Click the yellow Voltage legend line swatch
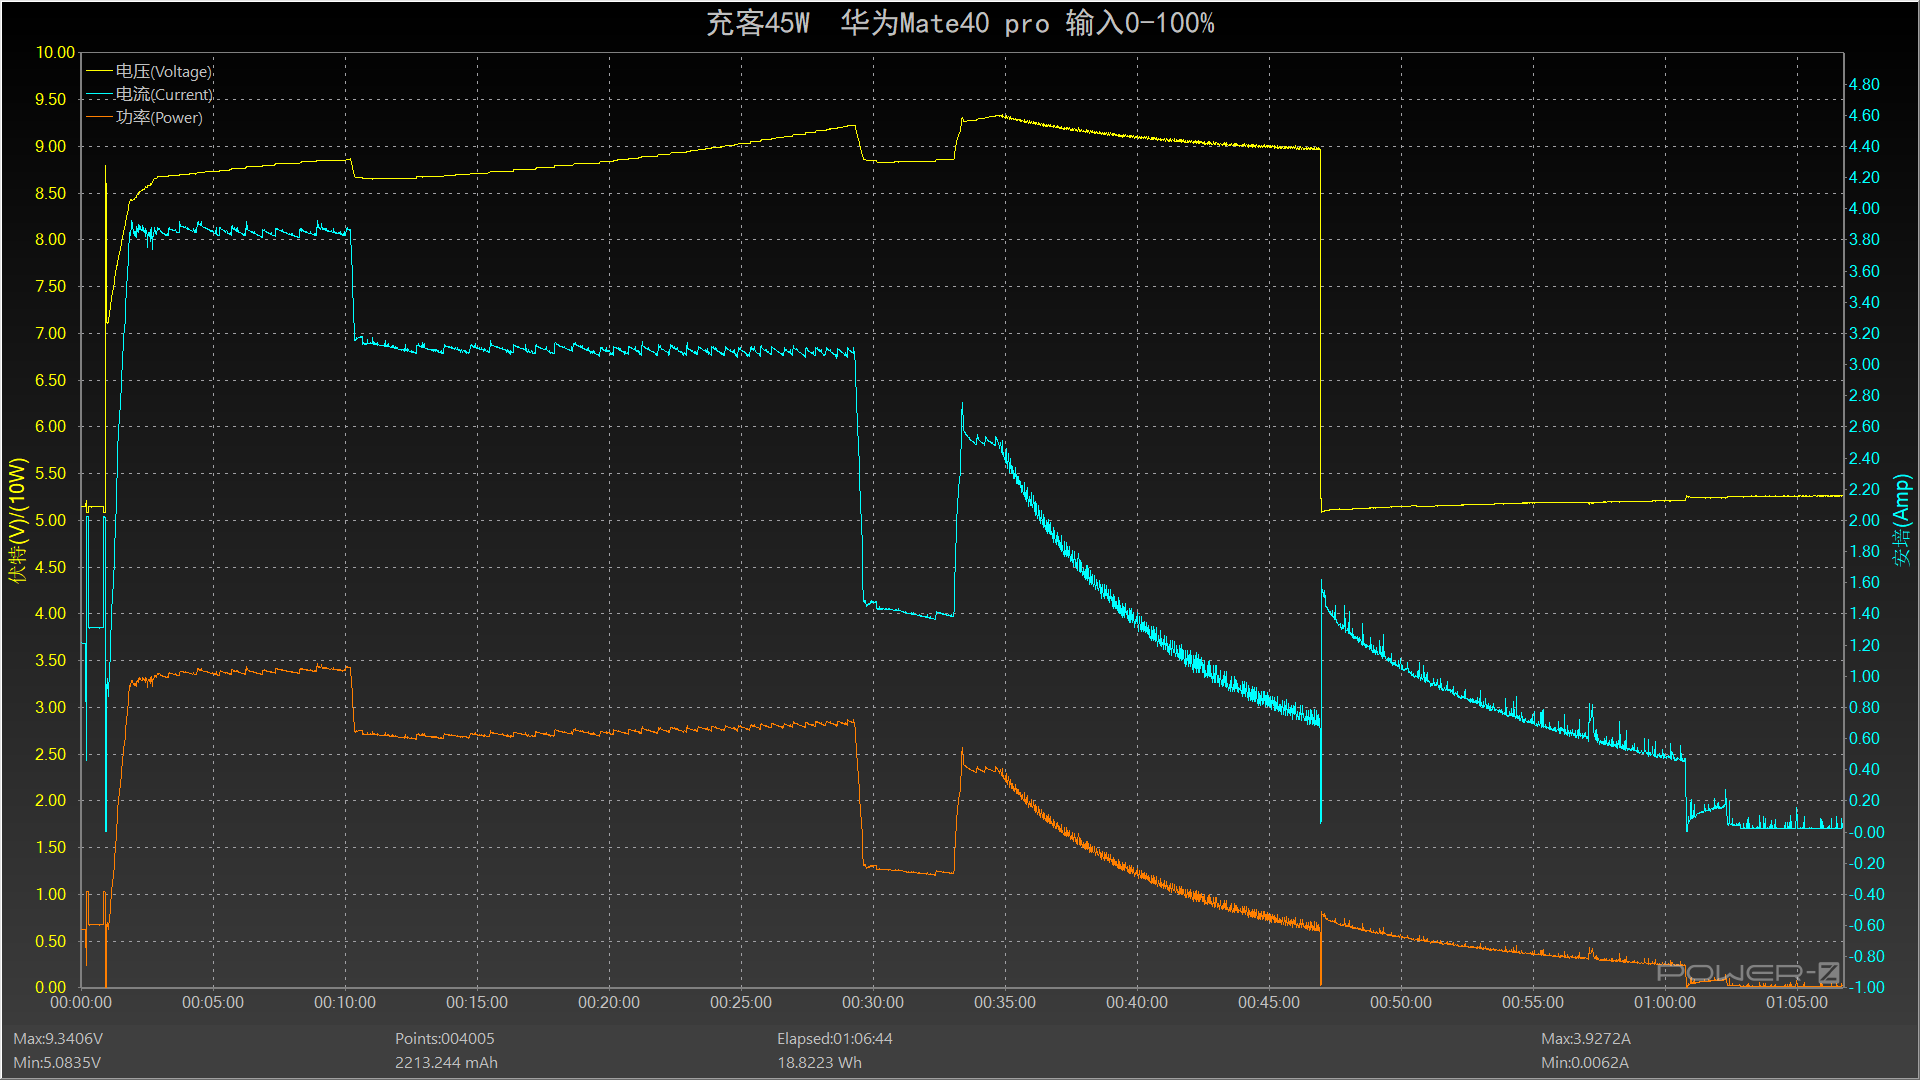The width and height of the screenshot is (1920, 1080). (x=99, y=72)
